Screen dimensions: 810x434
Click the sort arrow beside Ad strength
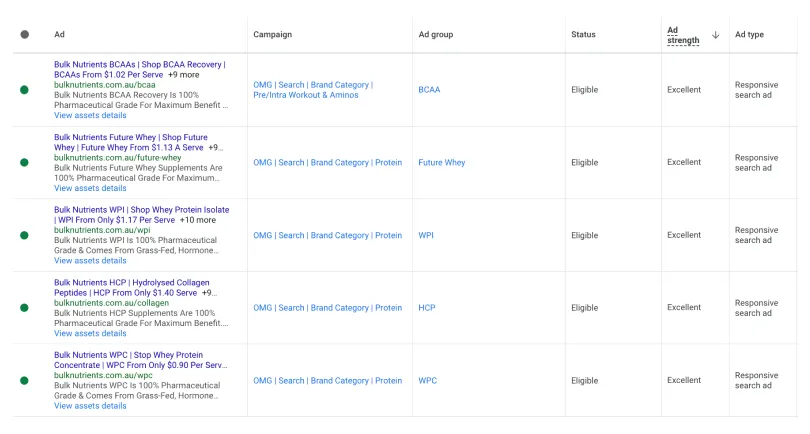tap(715, 35)
